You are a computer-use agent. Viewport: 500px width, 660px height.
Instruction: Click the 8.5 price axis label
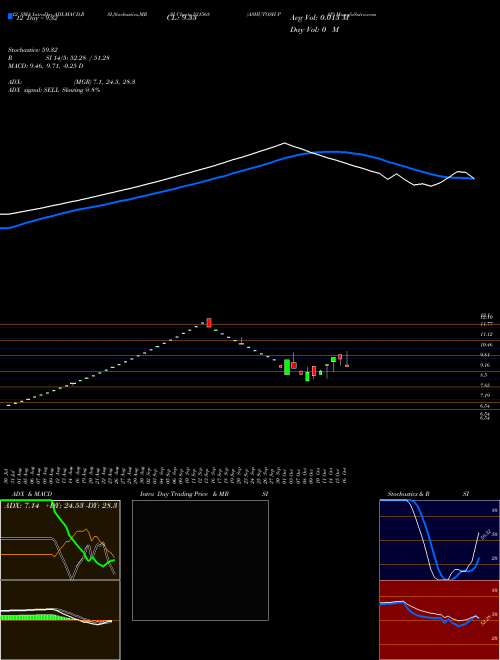[484, 375]
